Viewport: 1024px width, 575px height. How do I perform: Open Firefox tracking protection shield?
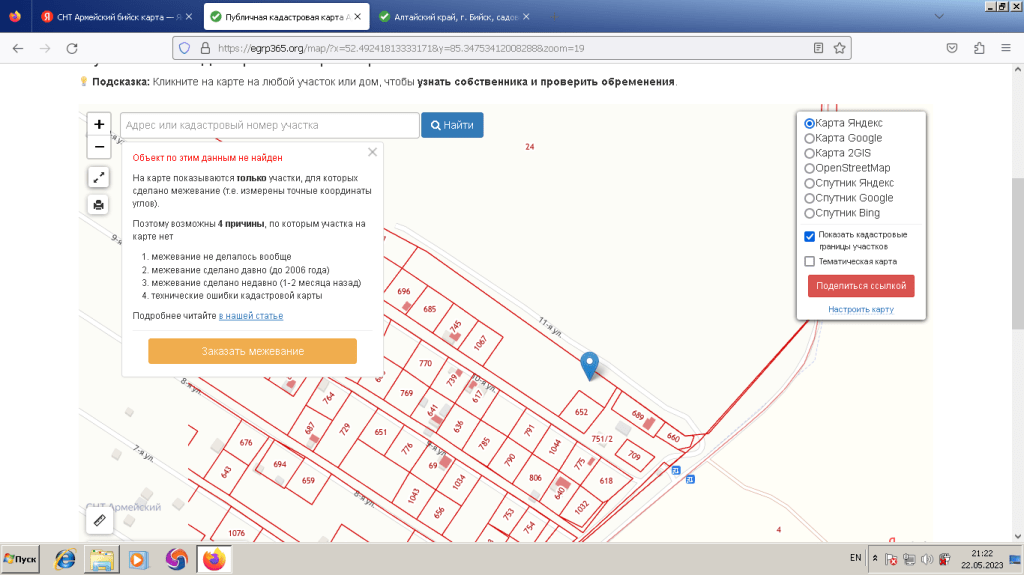tap(185, 48)
